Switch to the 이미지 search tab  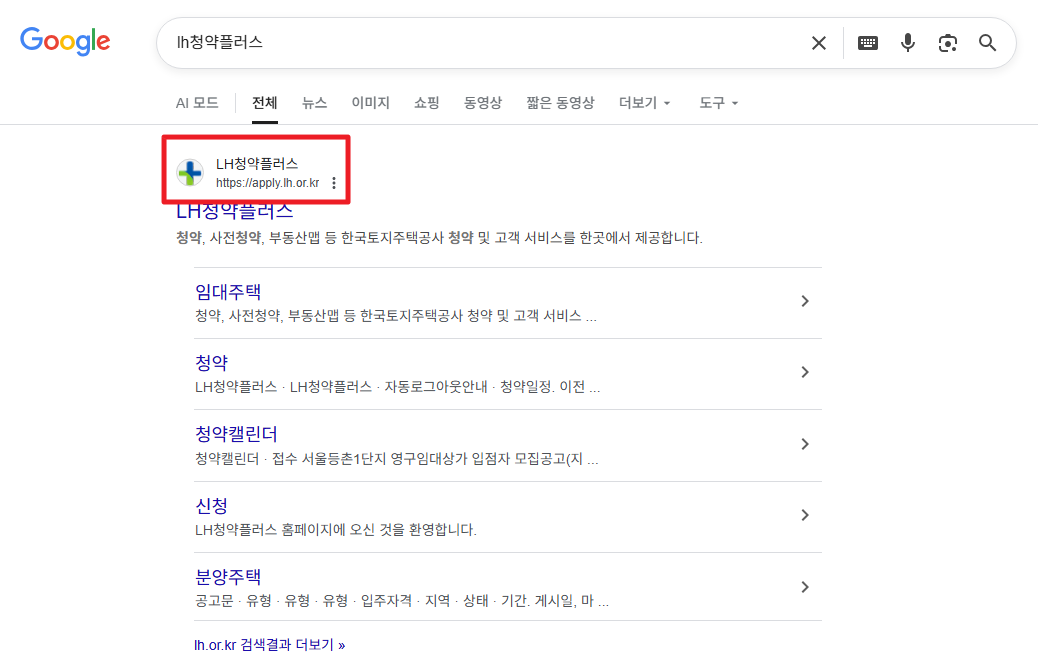point(370,102)
